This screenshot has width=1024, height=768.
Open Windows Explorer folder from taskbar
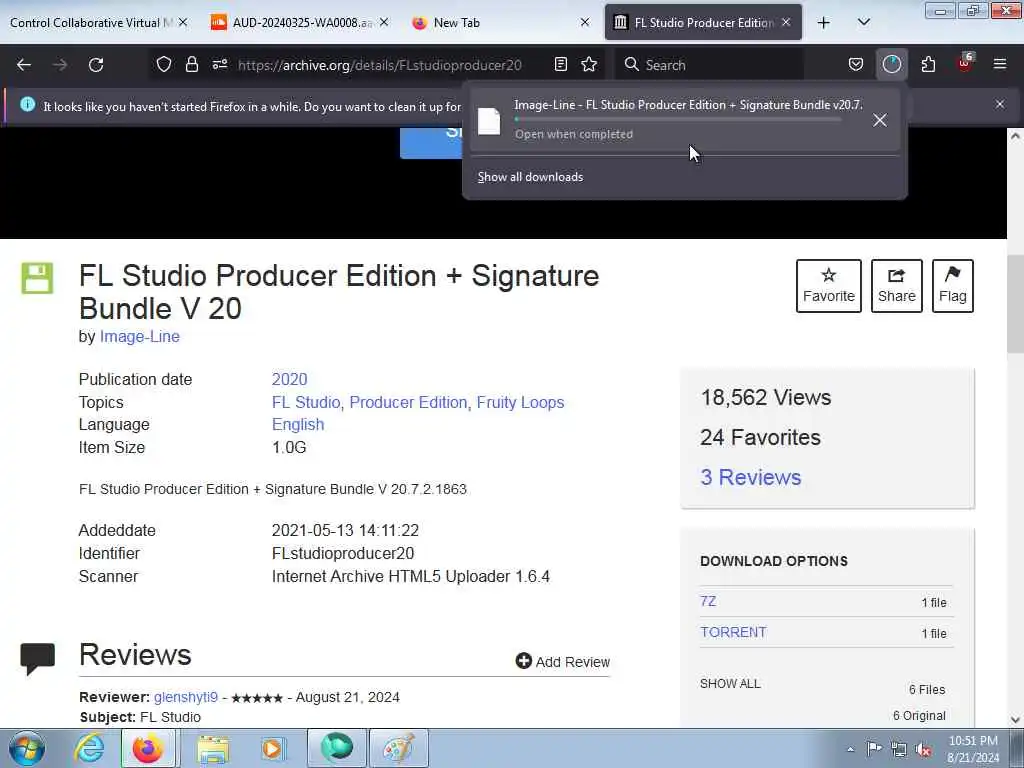[x=213, y=749]
